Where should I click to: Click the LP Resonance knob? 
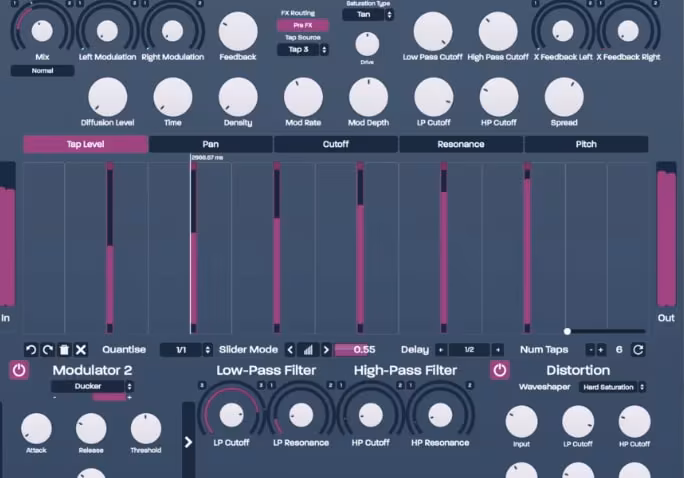pos(301,415)
